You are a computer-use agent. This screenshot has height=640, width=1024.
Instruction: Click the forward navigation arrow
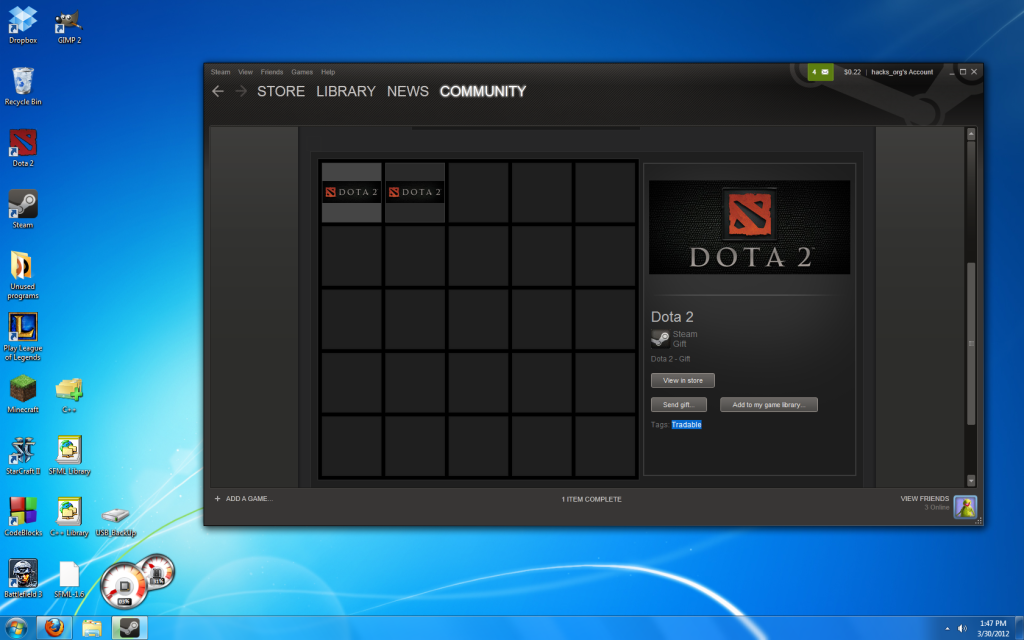(240, 91)
